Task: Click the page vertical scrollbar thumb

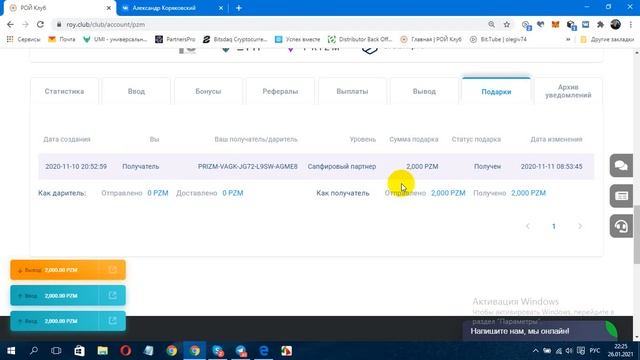Action: [637, 235]
